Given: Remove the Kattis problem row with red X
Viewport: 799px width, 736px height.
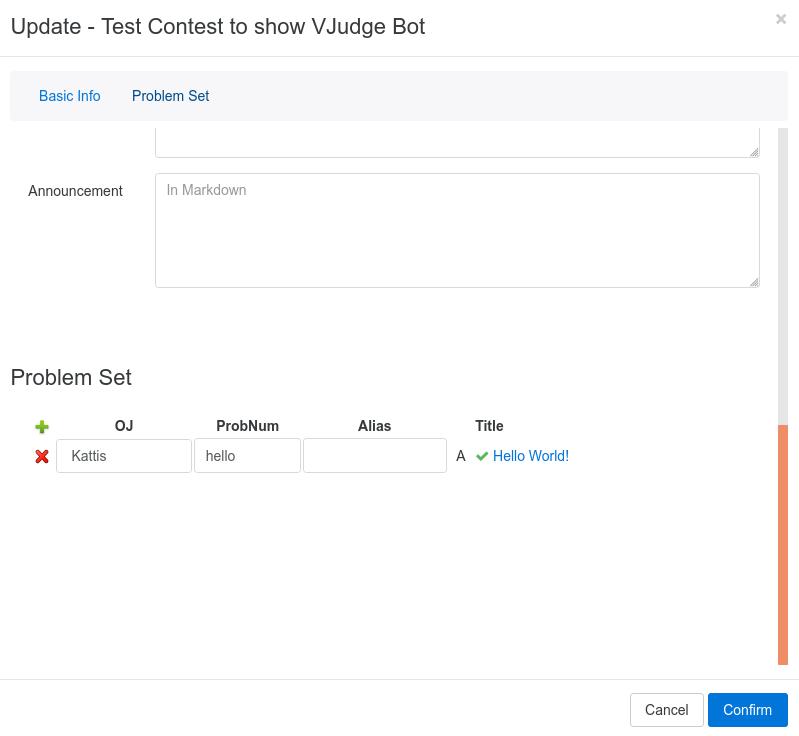Looking at the screenshot, I should point(42,456).
